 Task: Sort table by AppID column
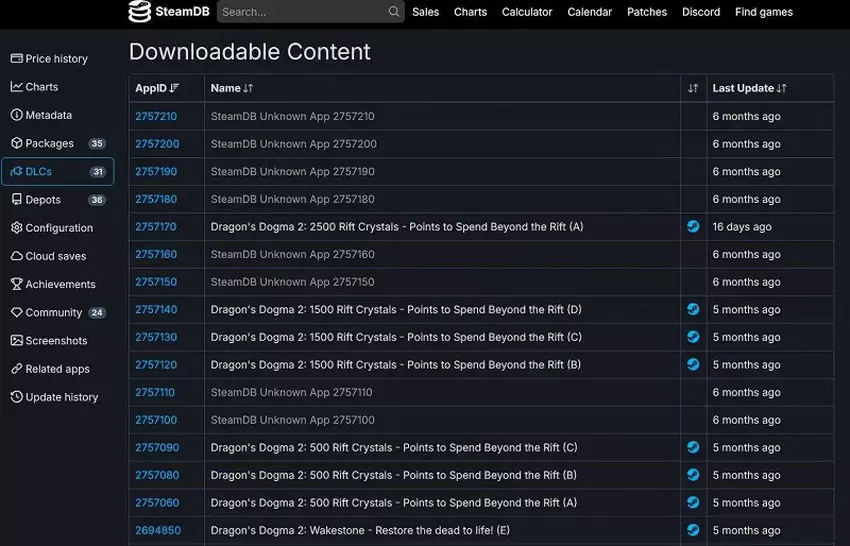(157, 88)
